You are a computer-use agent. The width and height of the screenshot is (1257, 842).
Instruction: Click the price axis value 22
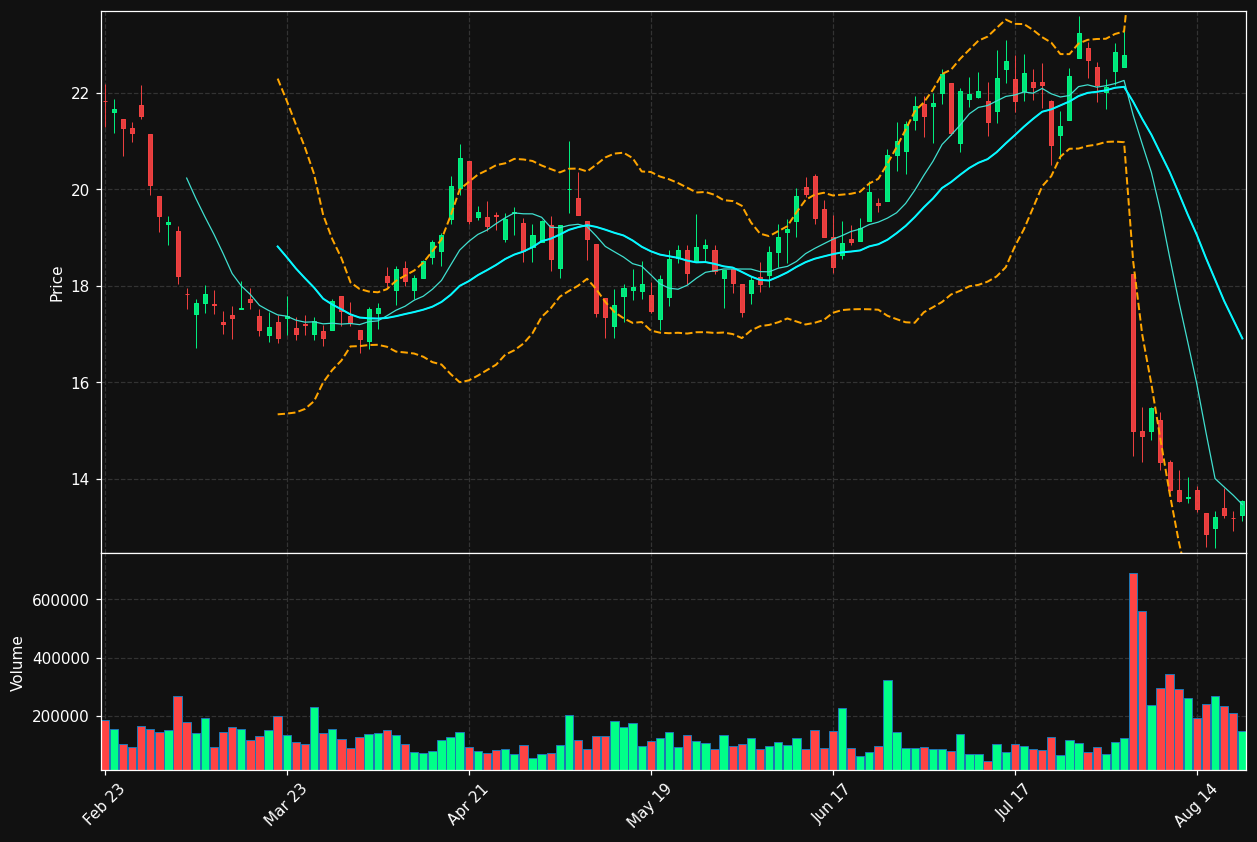pyautogui.click(x=80, y=94)
